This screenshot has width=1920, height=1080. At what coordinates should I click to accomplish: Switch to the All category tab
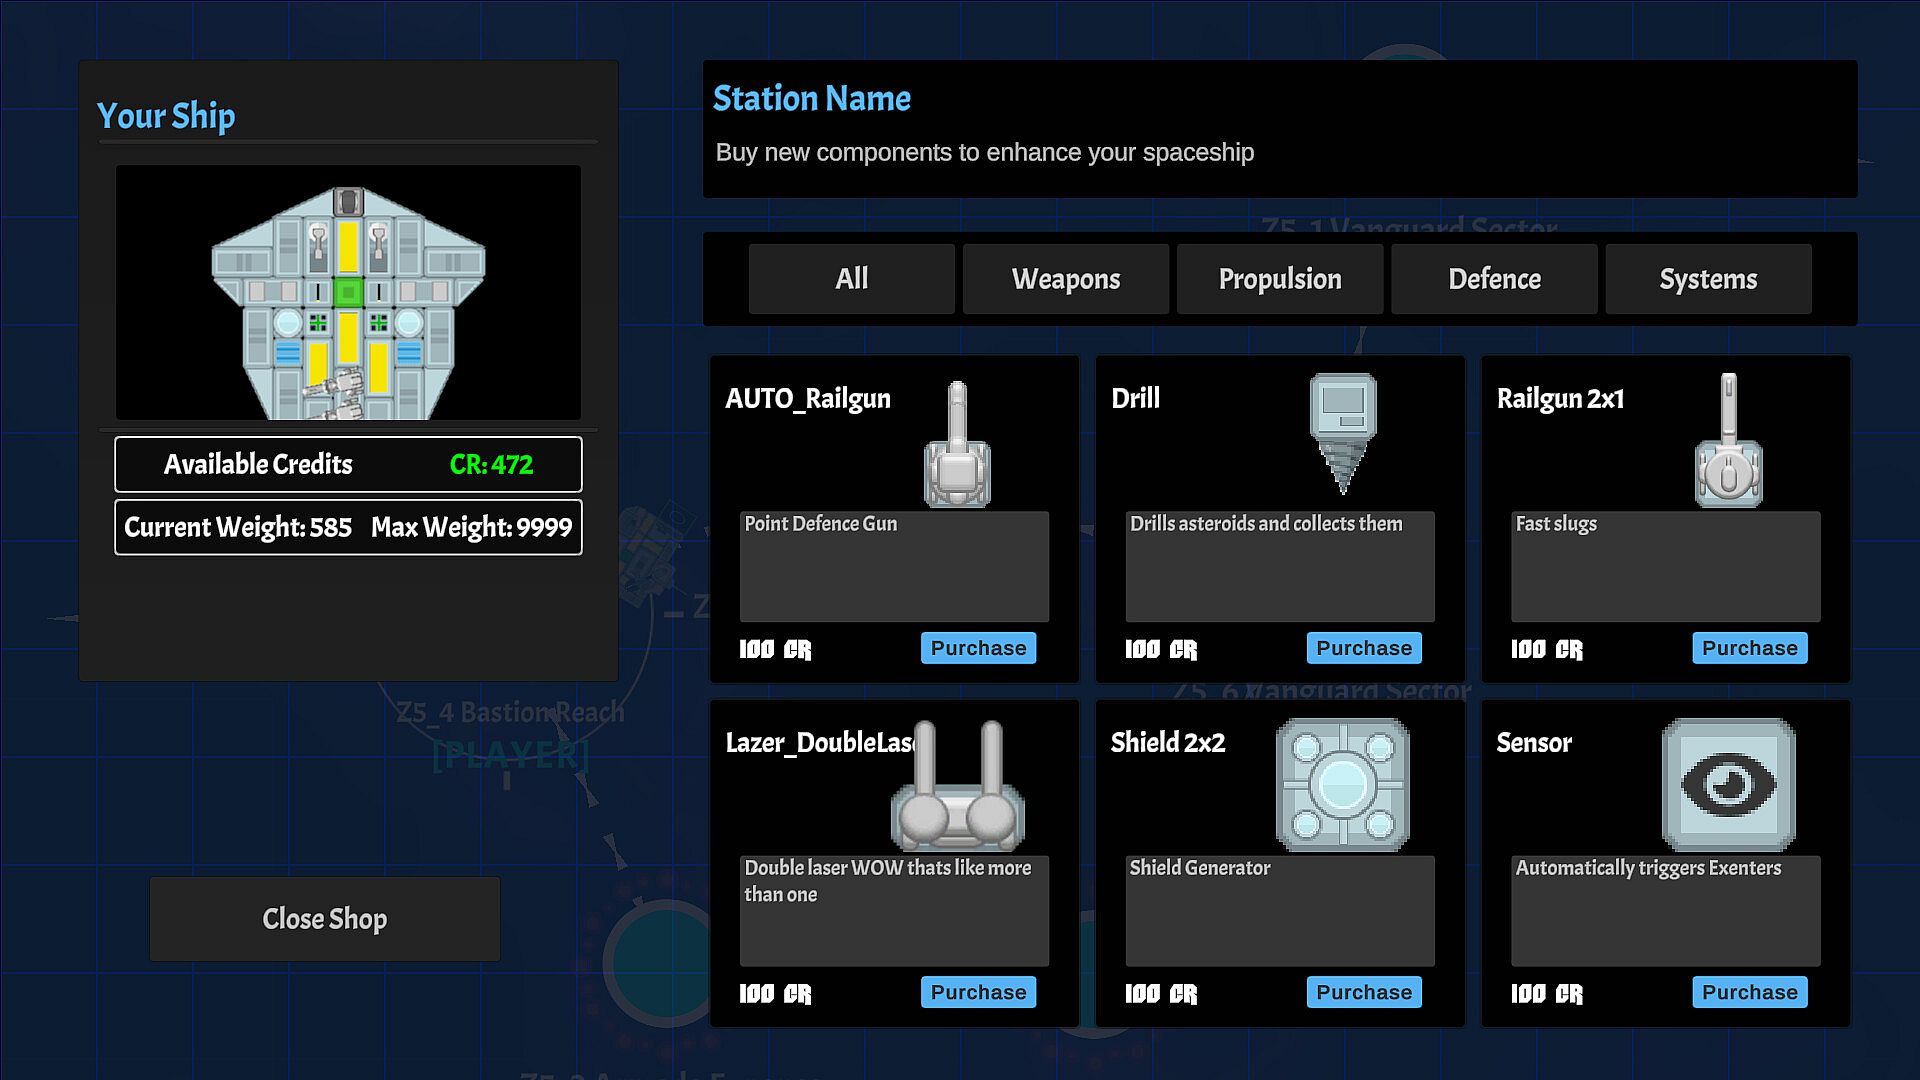coord(851,279)
